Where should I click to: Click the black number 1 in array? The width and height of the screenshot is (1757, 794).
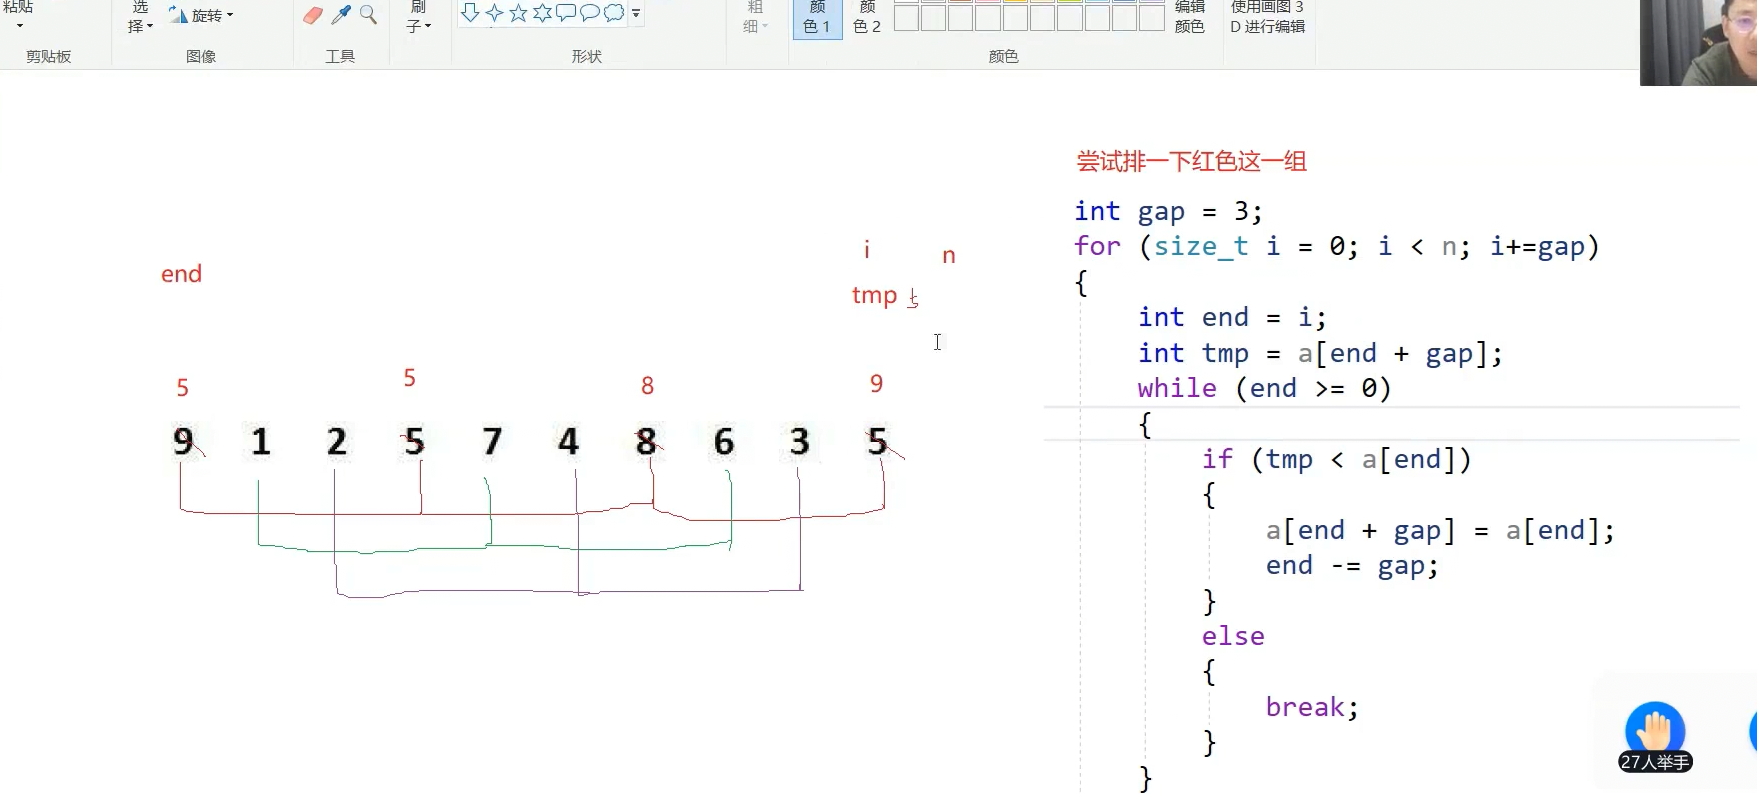click(261, 441)
